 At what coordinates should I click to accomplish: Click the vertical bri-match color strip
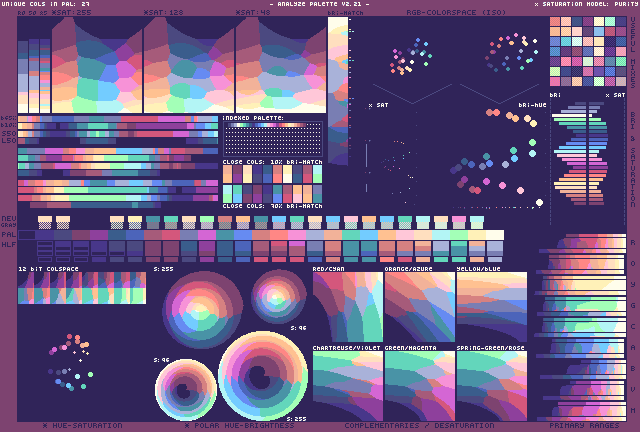tap(338, 91)
